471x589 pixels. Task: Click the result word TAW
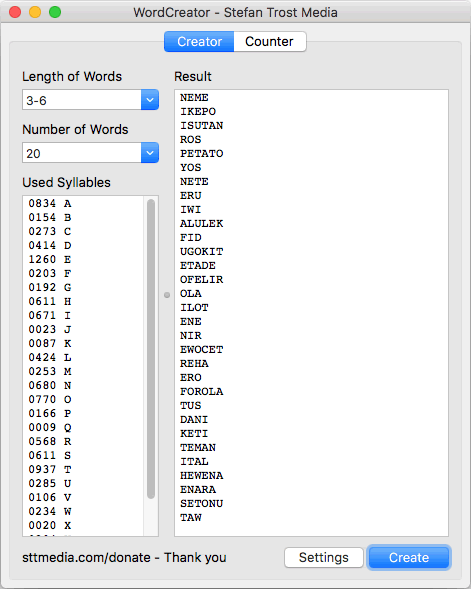(191, 518)
